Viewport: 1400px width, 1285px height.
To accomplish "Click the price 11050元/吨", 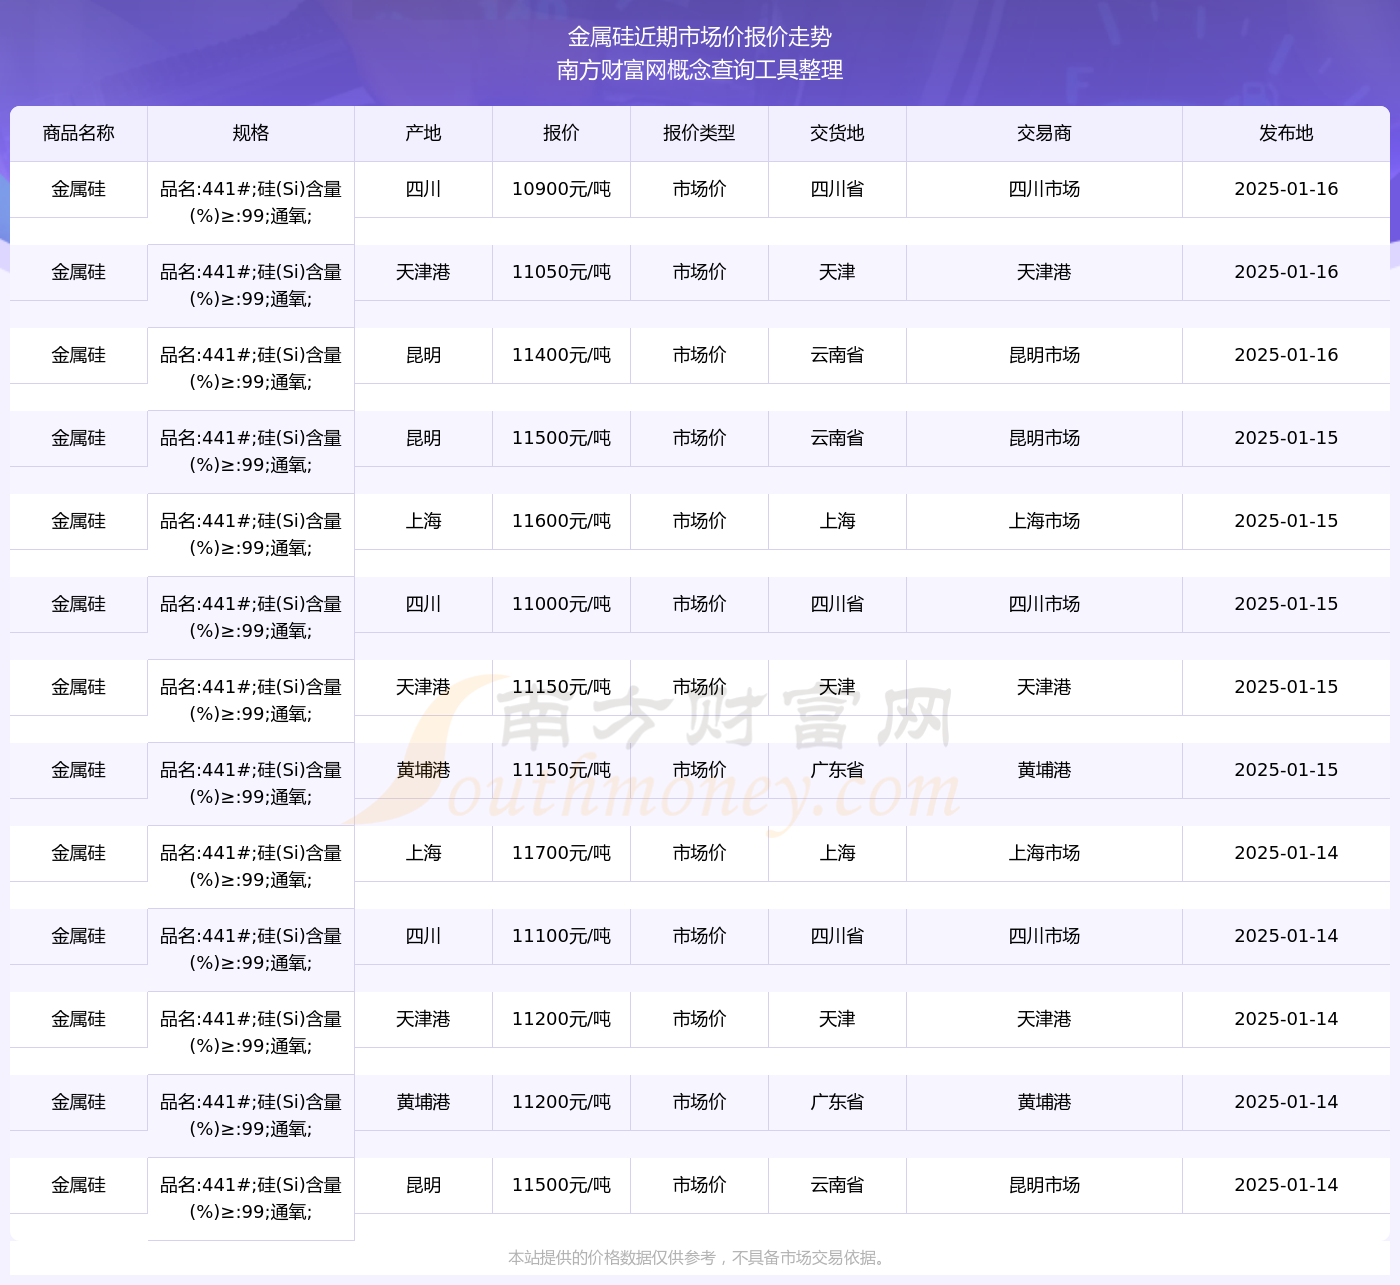I will coord(562,272).
